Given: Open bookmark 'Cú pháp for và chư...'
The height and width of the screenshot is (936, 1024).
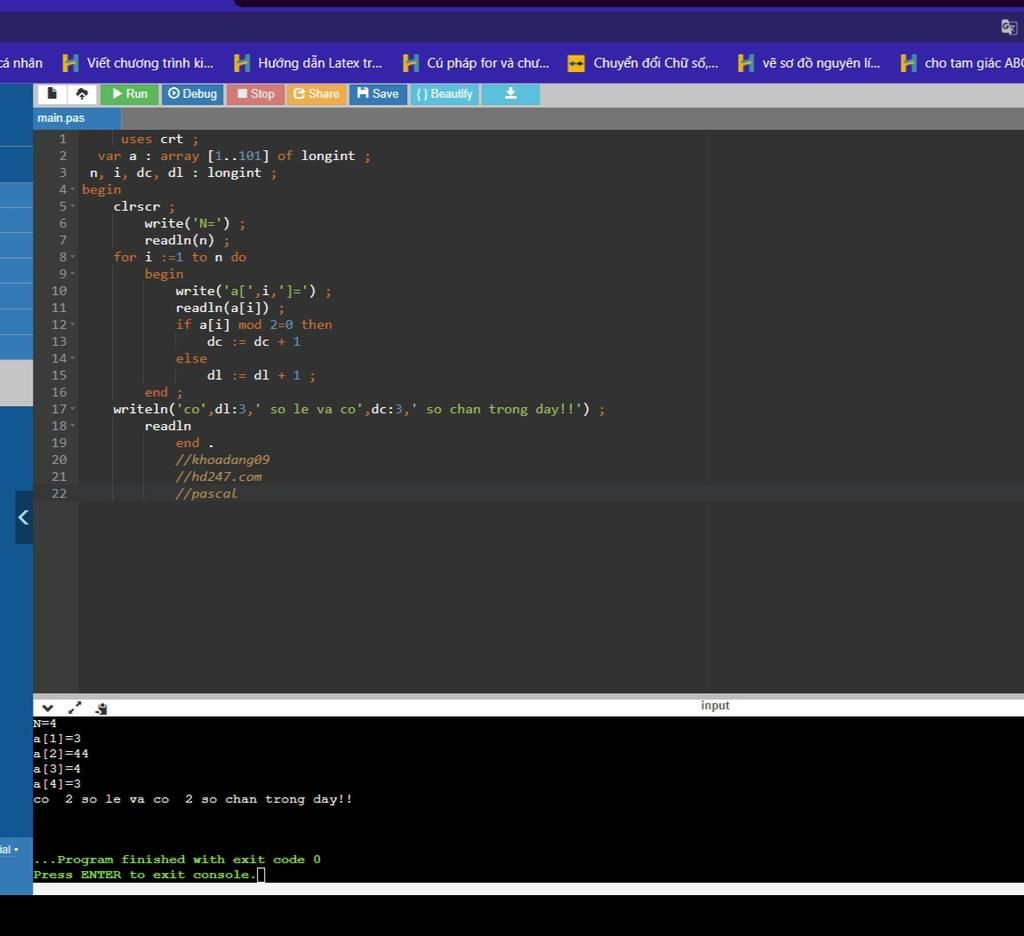Looking at the screenshot, I should [477, 63].
